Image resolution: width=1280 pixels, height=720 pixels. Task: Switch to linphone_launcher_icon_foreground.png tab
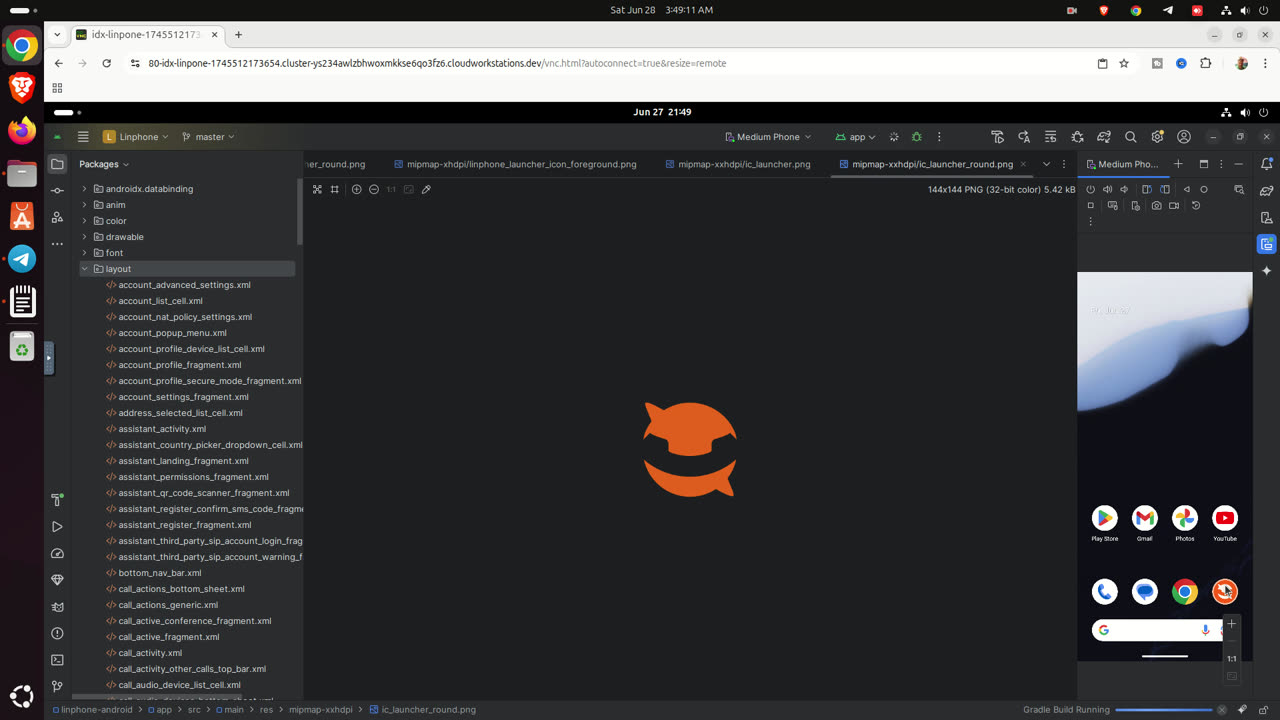(x=515, y=164)
